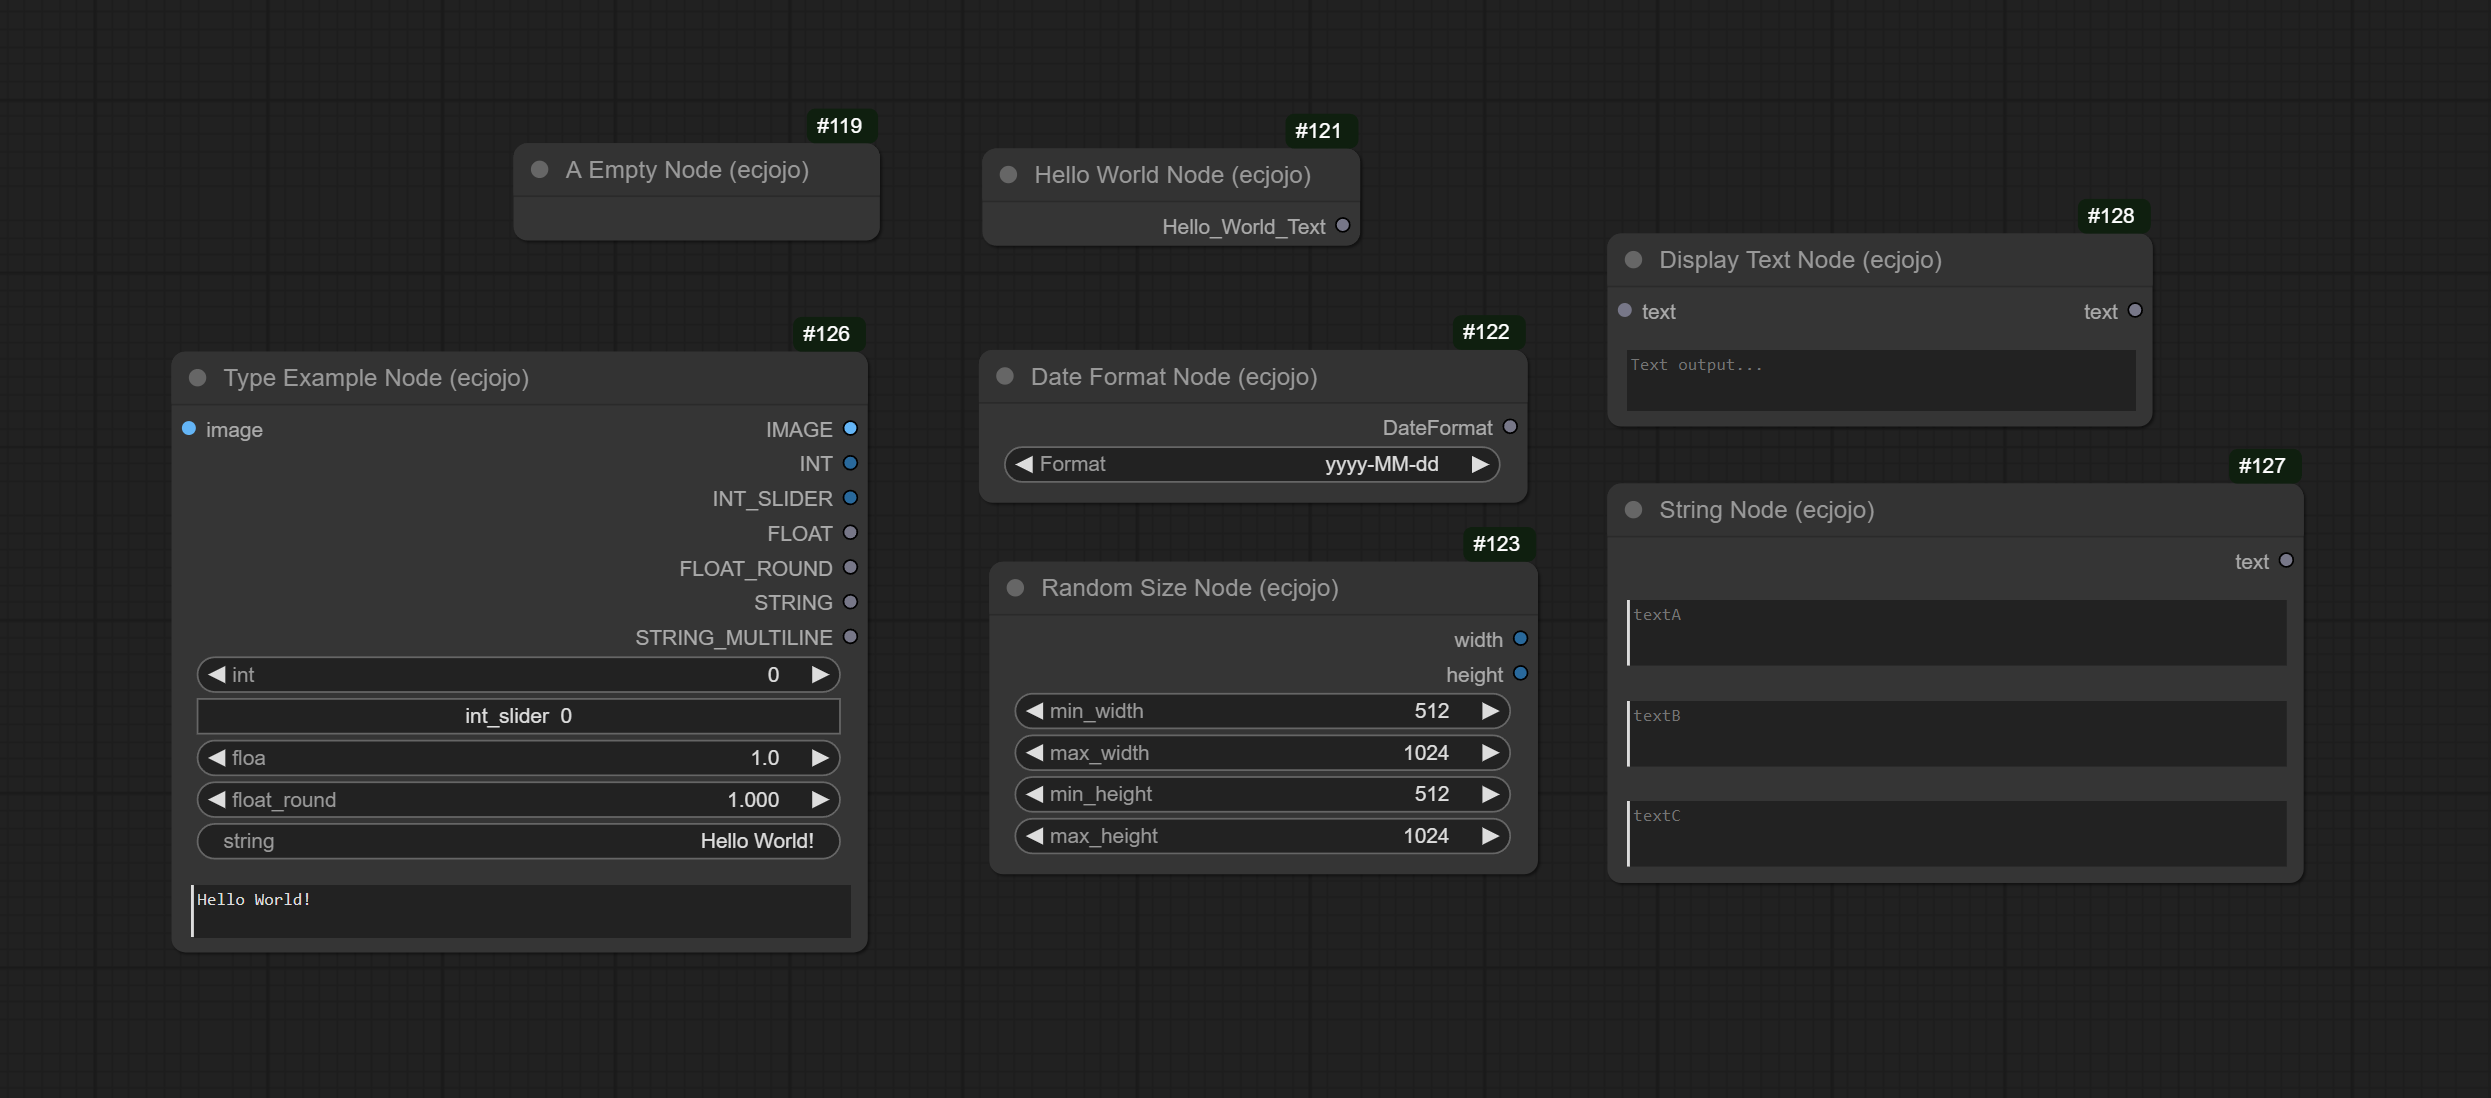2491x1098 pixels.
Task: Click the width output port on Random Size Node
Action: 1520,639
